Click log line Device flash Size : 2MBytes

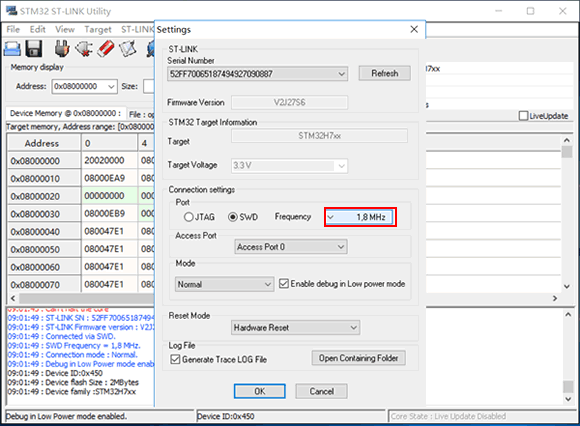pos(73,382)
